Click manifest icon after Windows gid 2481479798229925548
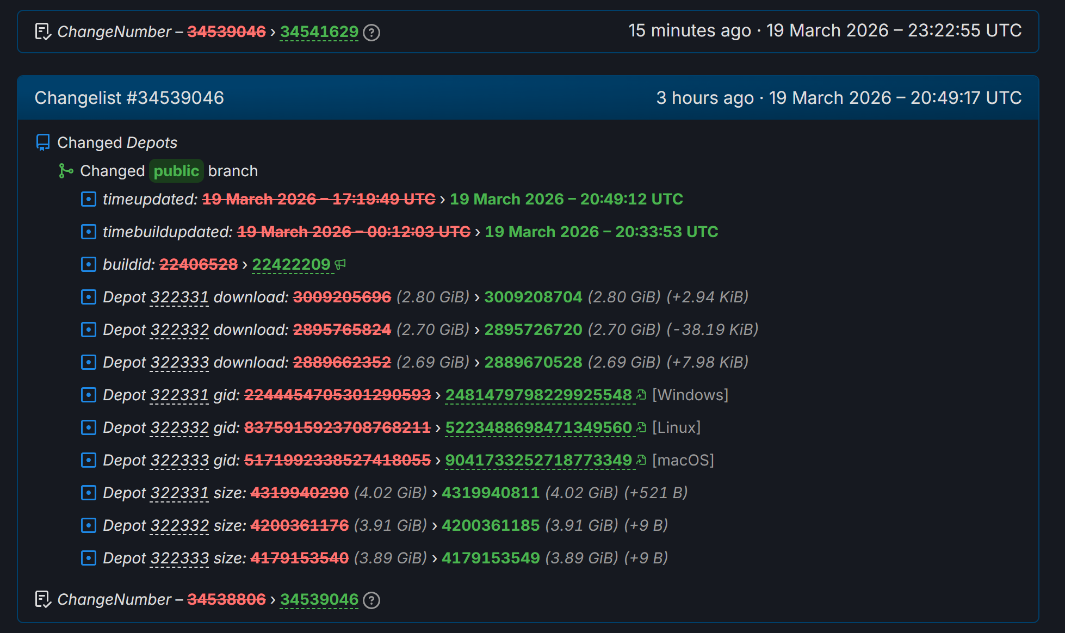The width and height of the screenshot is (1065, 633). pyautogui.click(x=641, y=395)
